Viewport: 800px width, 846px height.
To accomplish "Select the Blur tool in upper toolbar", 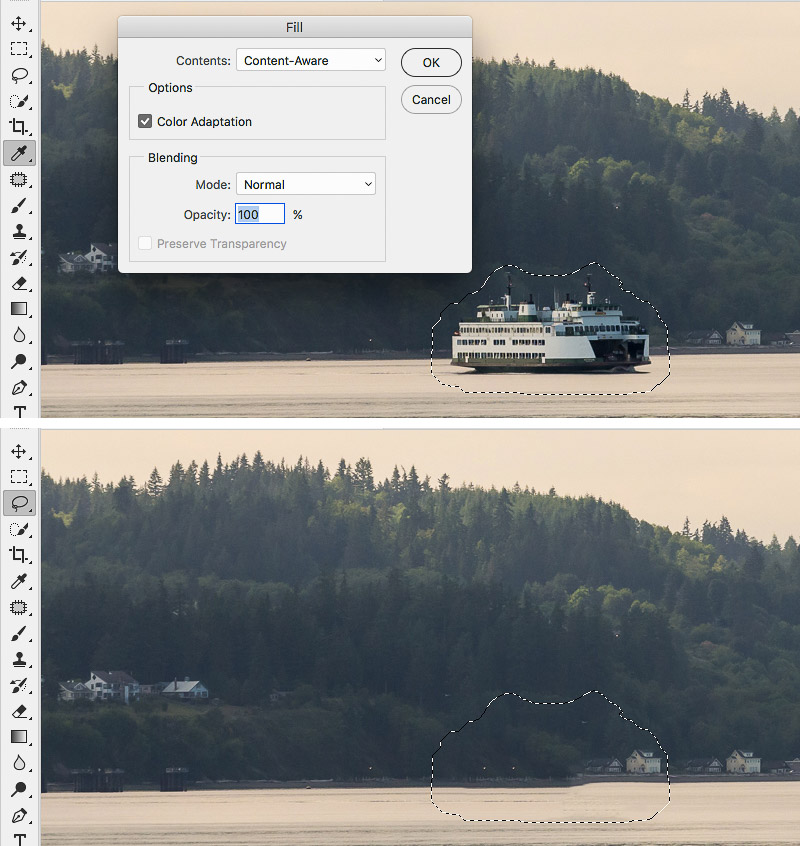I will tap(19, 335).
